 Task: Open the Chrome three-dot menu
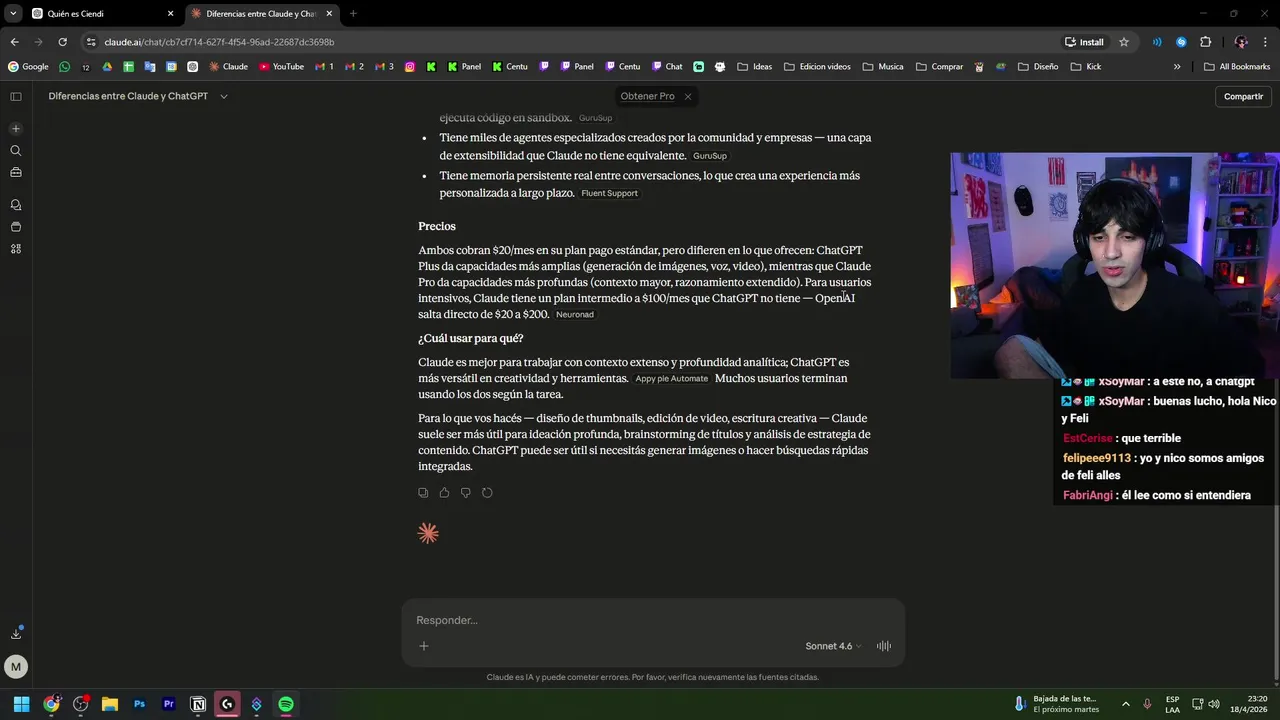click(1265, 42)
